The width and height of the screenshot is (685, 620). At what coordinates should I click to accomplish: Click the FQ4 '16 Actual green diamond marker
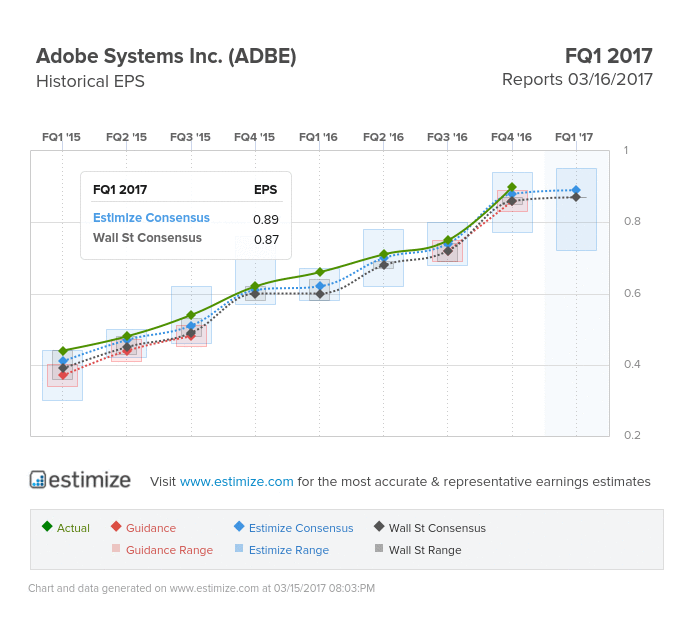tap(512, 187)
